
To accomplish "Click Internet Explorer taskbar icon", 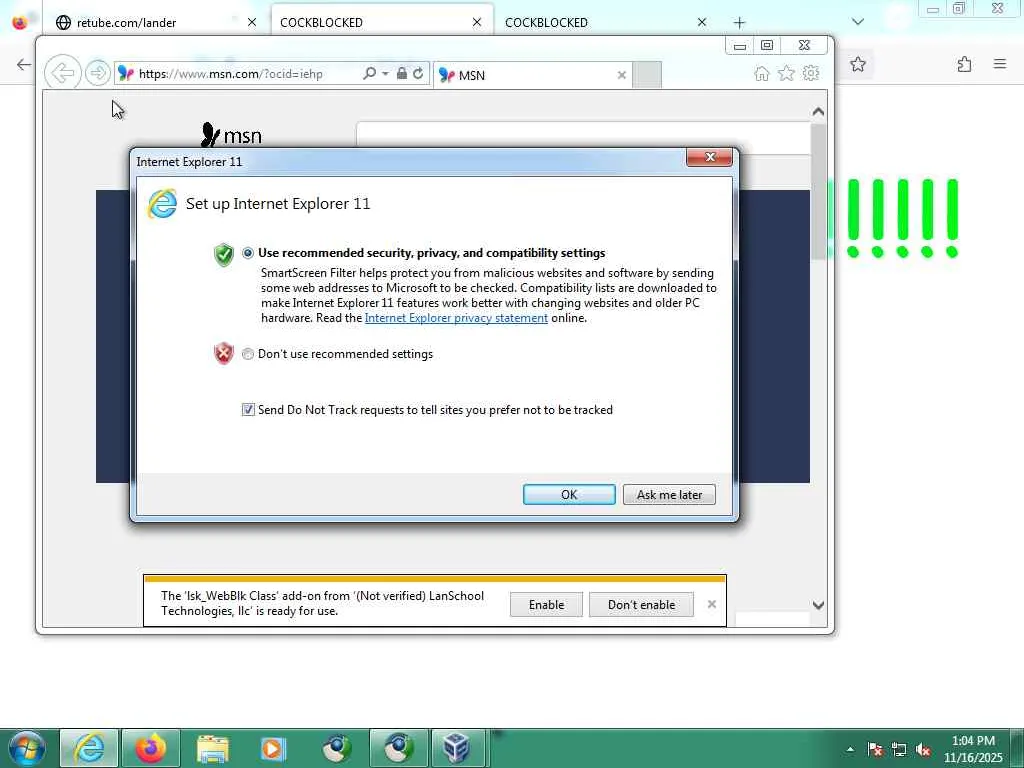I will (x=89, y=748).
